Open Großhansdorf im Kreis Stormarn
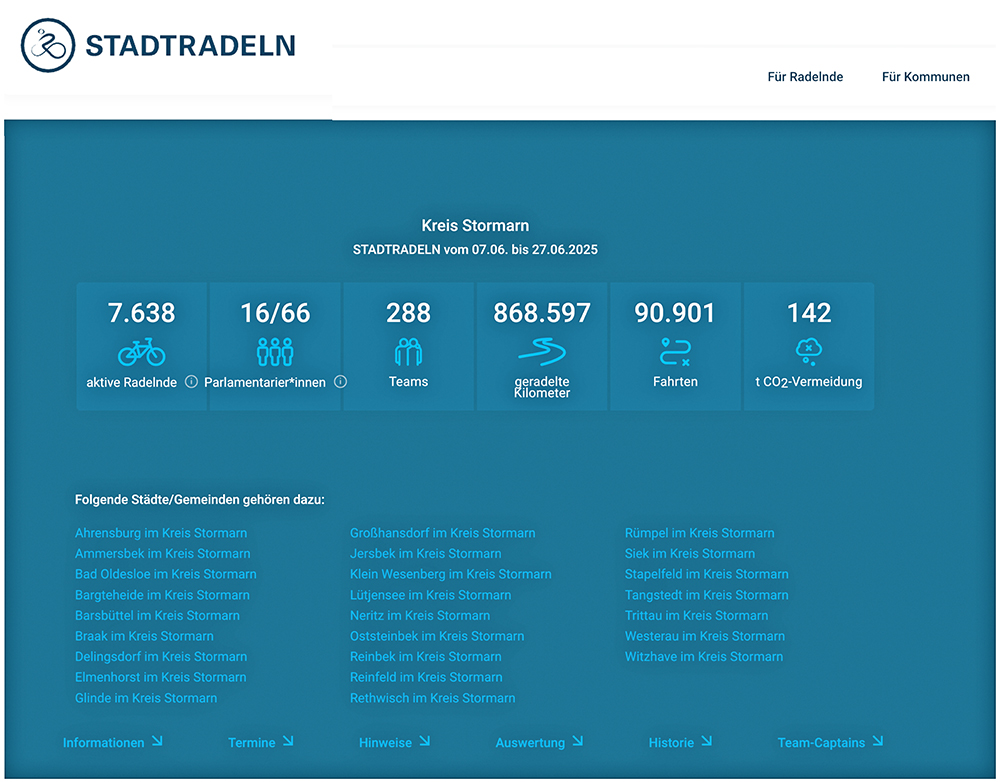This screenshot has height=782, width=1000. 443,533
